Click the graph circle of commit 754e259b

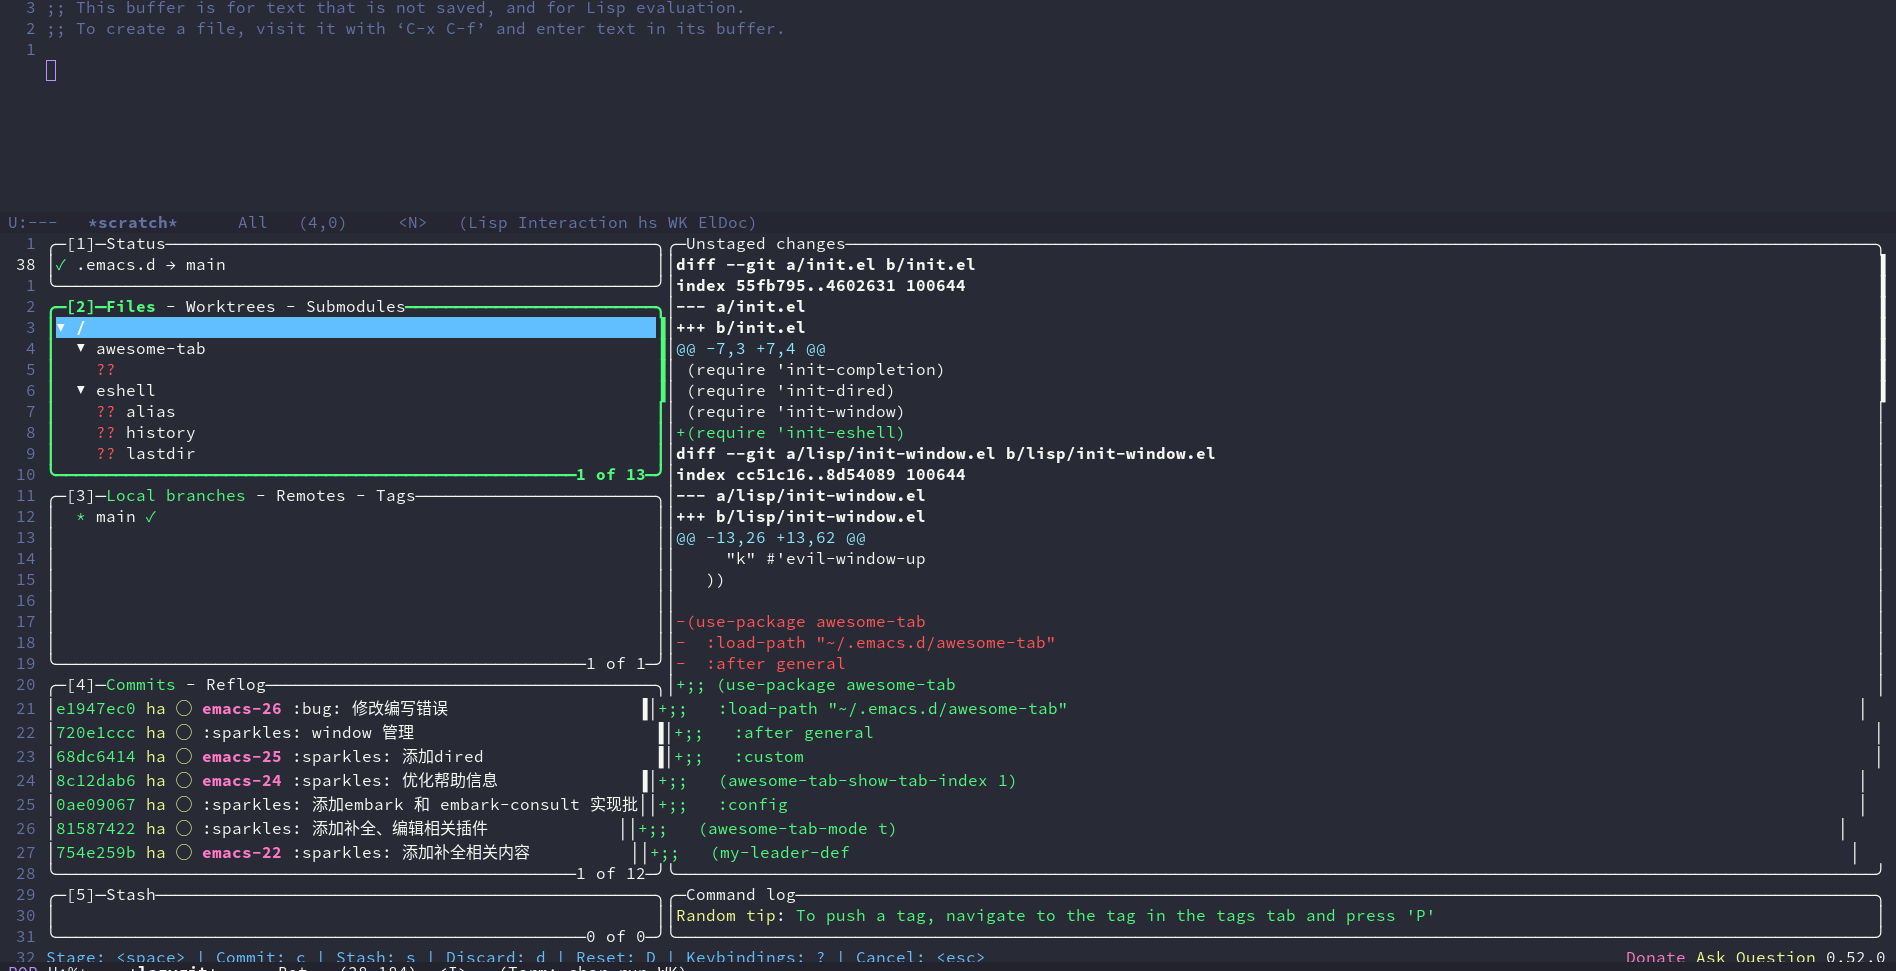click(184, 852)
